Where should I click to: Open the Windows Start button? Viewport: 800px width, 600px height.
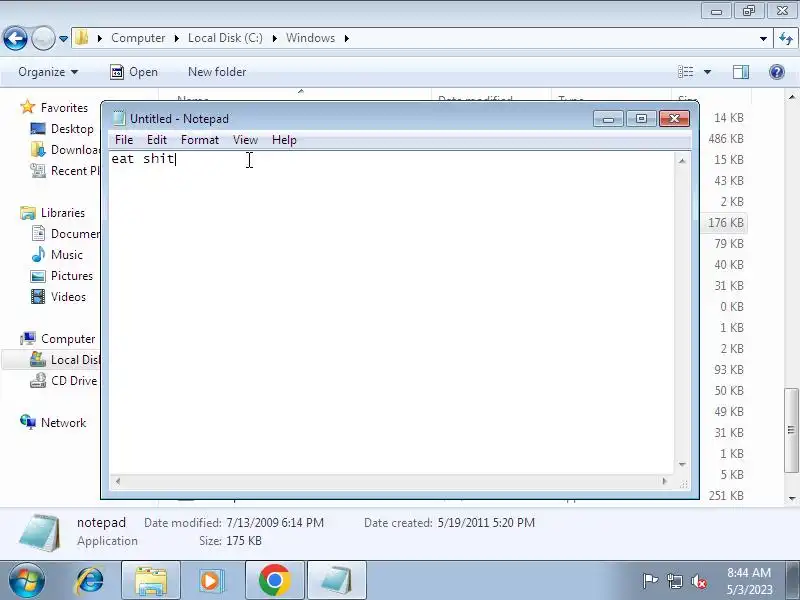(26, 581)
